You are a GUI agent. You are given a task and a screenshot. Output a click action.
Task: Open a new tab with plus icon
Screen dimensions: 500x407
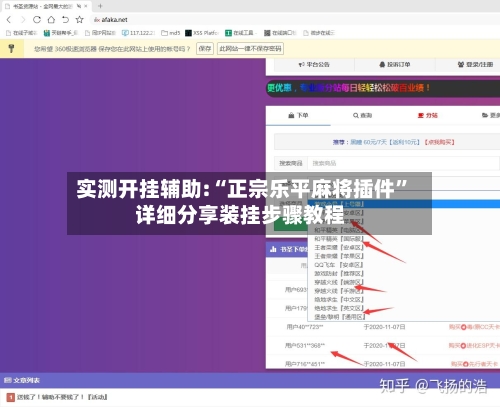coord(100,6)
